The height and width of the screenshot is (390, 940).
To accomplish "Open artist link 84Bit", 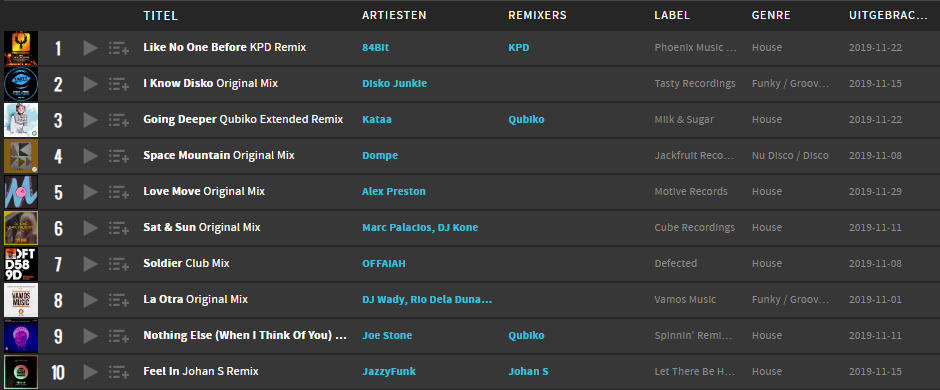I will [375, 47].
